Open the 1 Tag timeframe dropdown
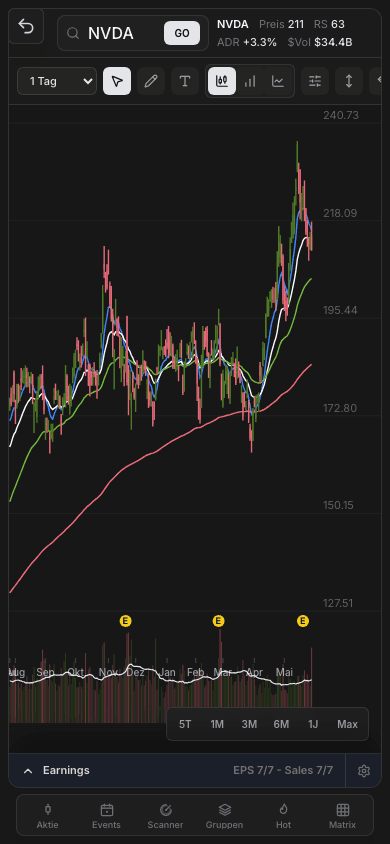 [x=57, y=81]
